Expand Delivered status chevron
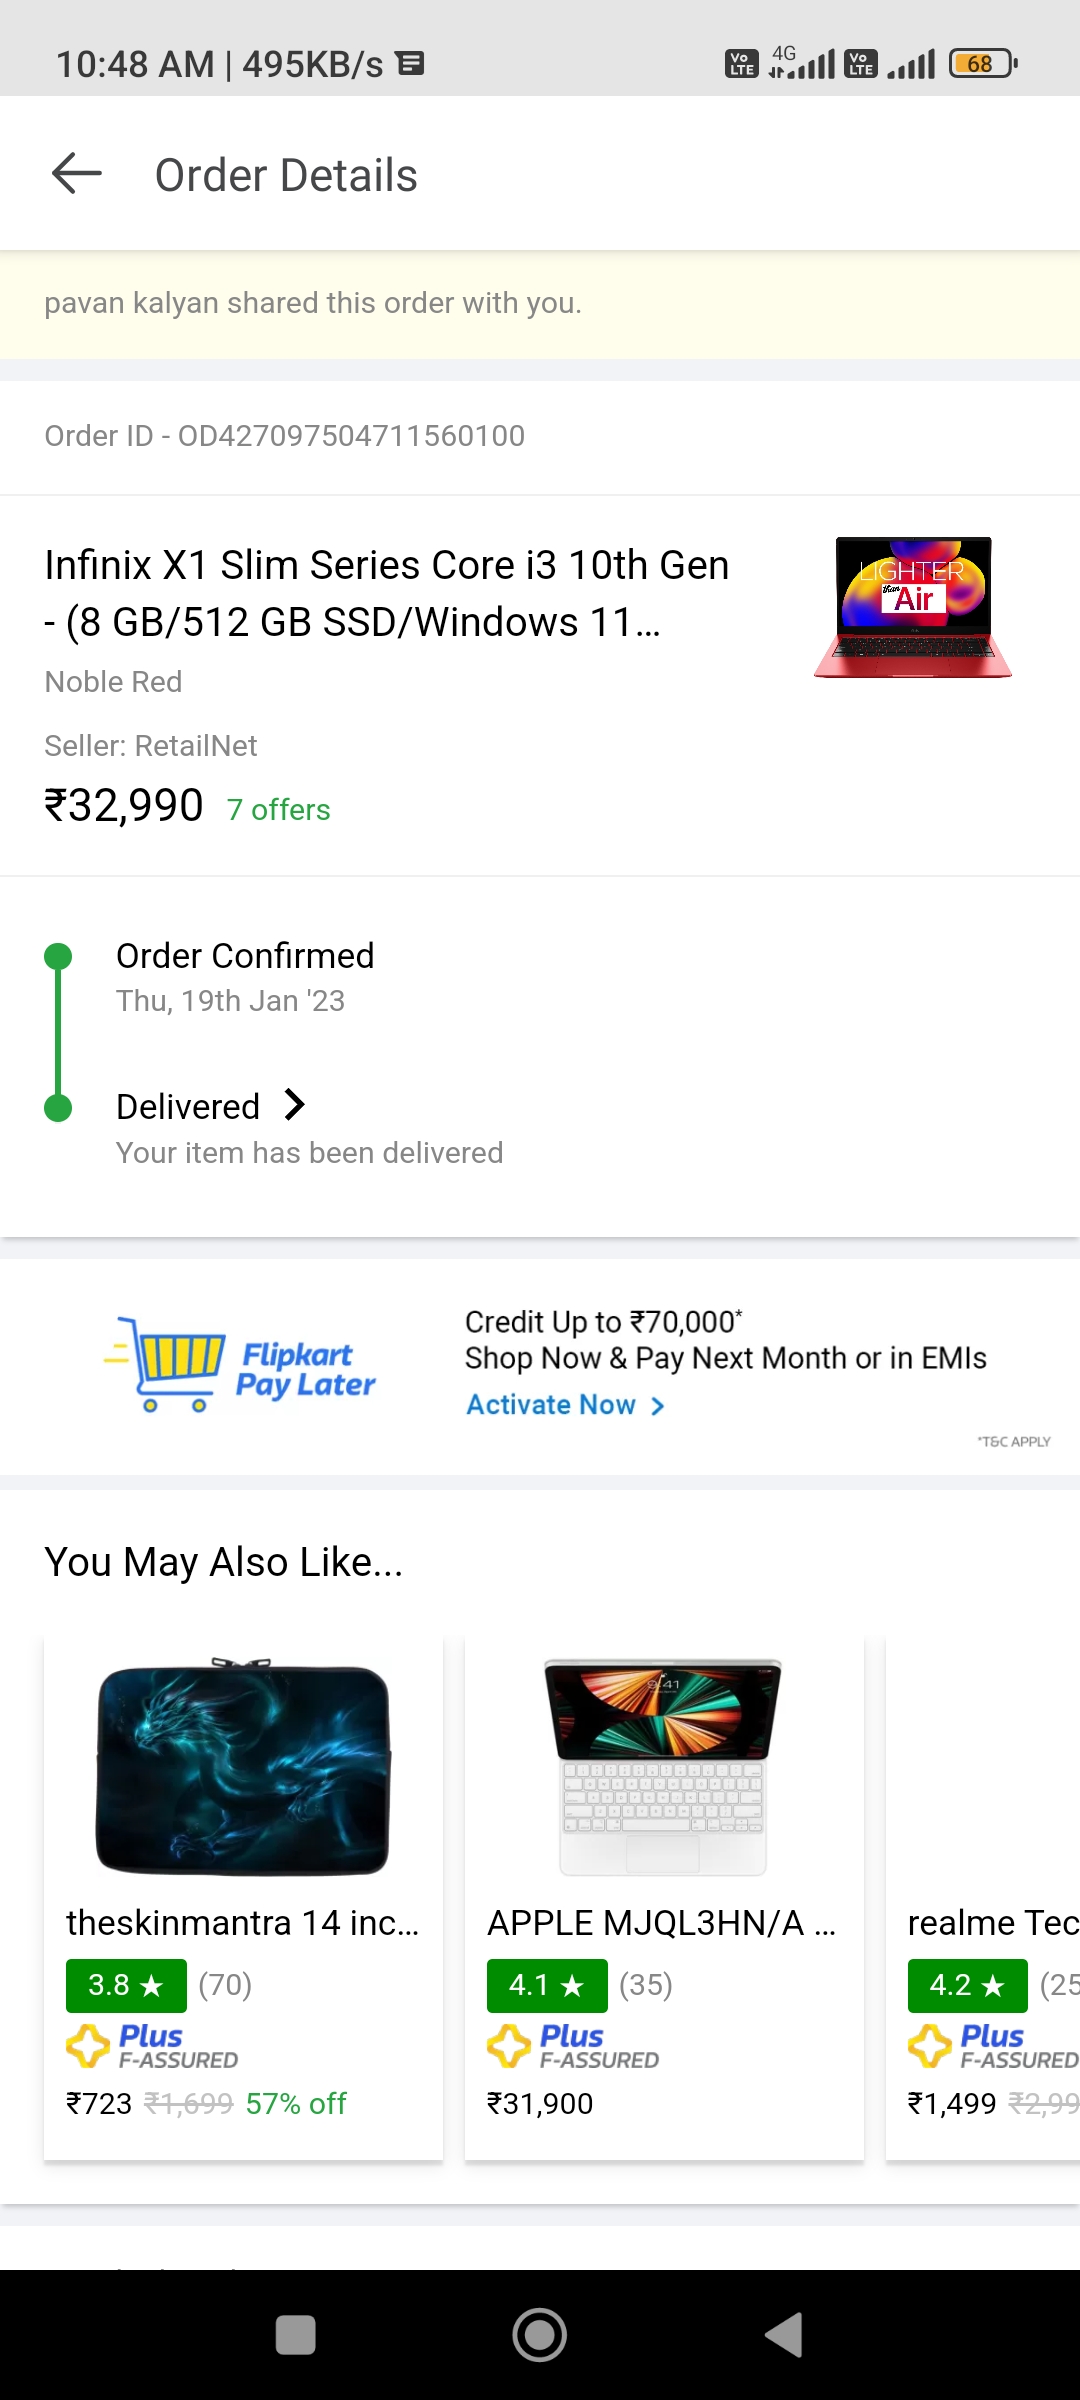Image resolution: width=1080 pixels, height=2400 pixels. click(294, 1105)
